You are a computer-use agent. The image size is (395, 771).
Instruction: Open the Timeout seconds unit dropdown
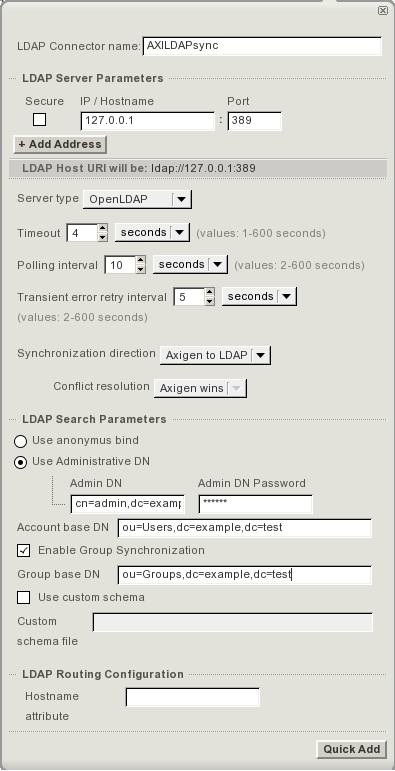pyautogui.click(x=152, y=233)
